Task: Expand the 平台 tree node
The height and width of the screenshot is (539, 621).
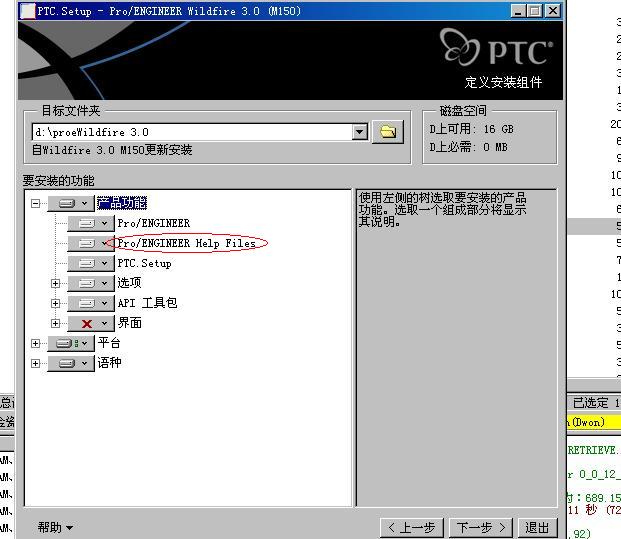Action: 36,343
